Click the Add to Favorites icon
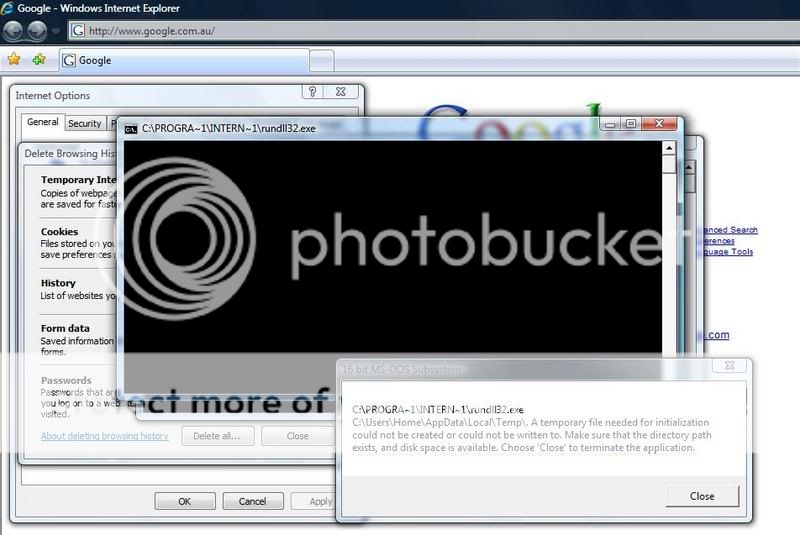 39,59
